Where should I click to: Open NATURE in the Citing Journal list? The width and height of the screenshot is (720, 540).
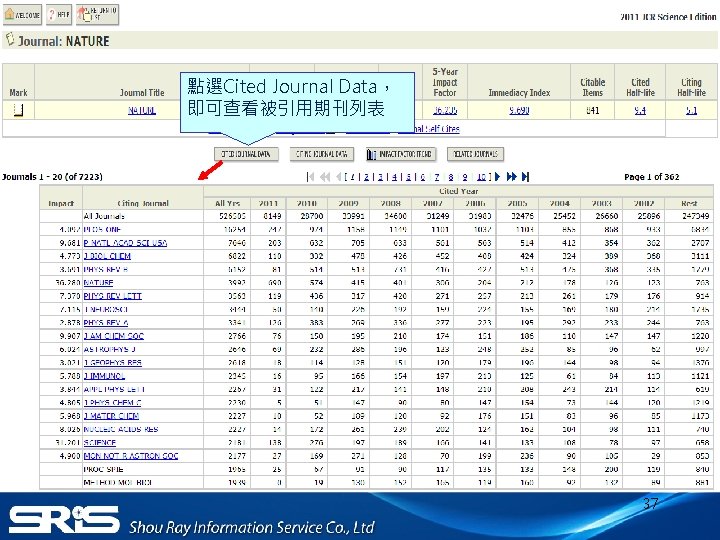coord(98,282)
